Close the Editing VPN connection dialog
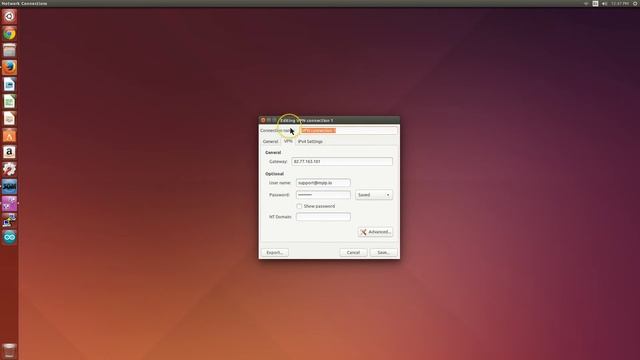This screenshot has width=640, height=360. (x=263, y=120)
